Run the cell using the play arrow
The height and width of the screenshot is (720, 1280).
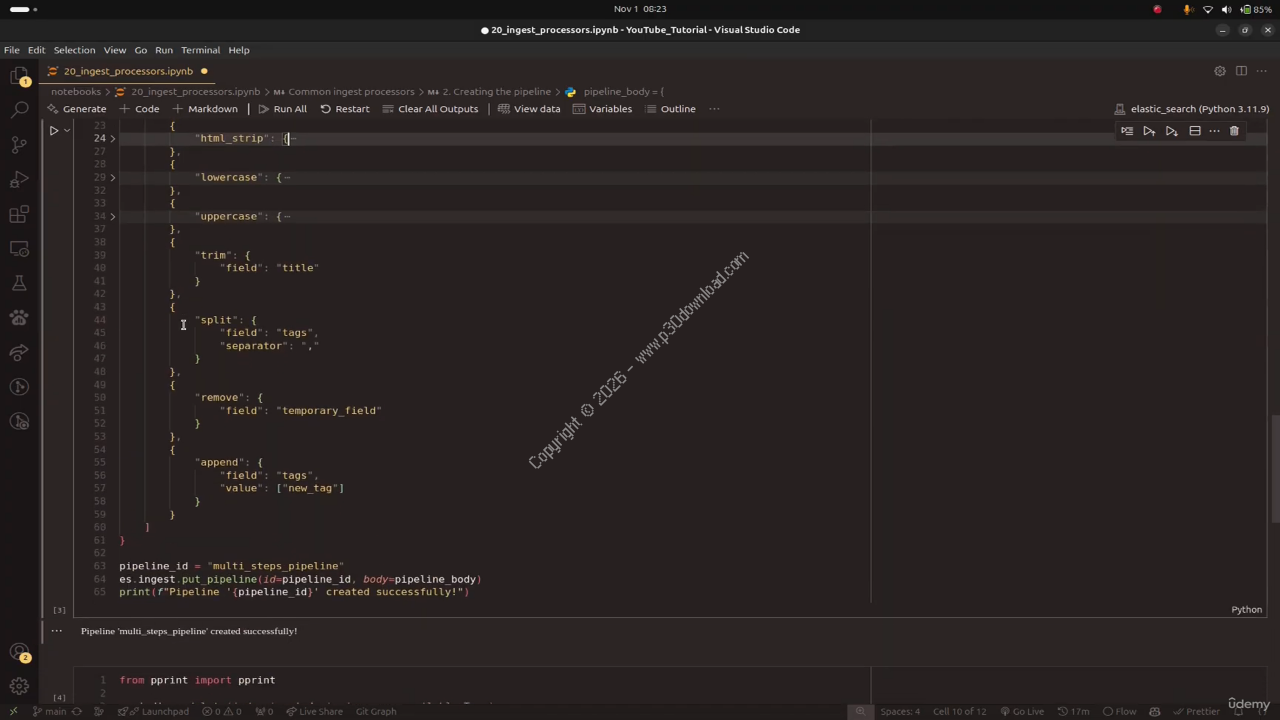(54, 130)
